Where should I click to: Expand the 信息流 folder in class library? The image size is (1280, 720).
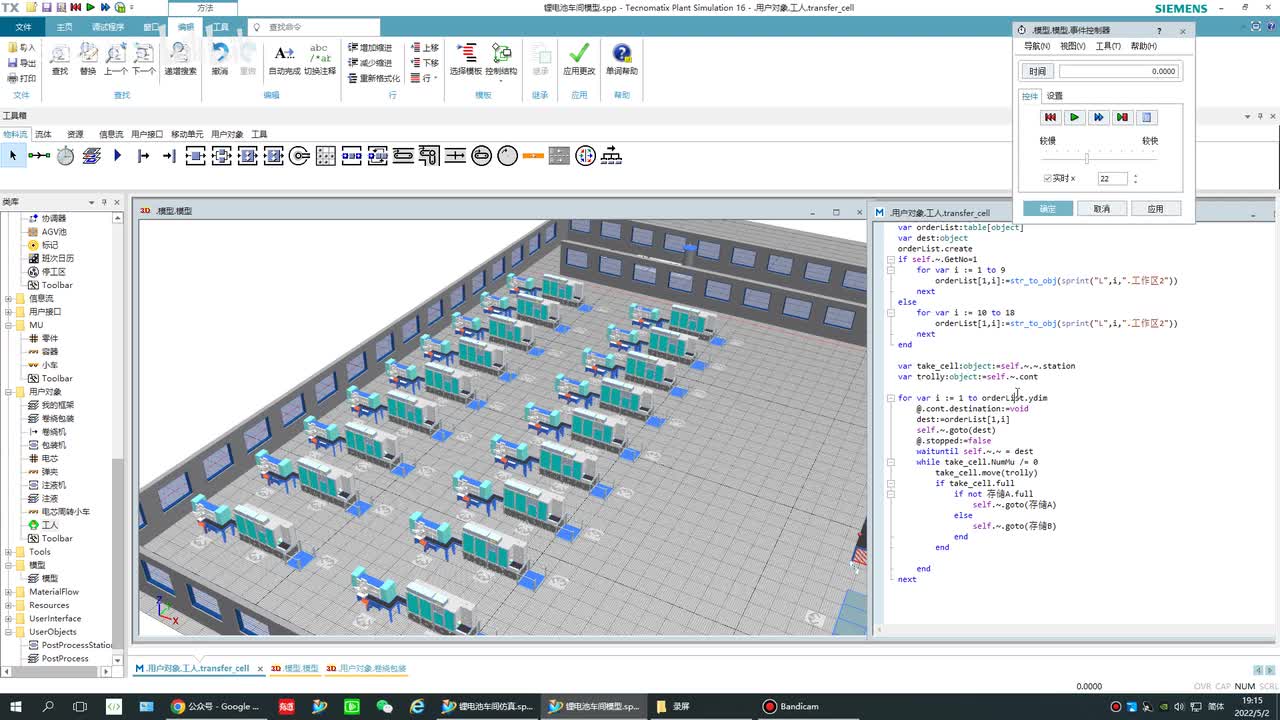[9, 298]
